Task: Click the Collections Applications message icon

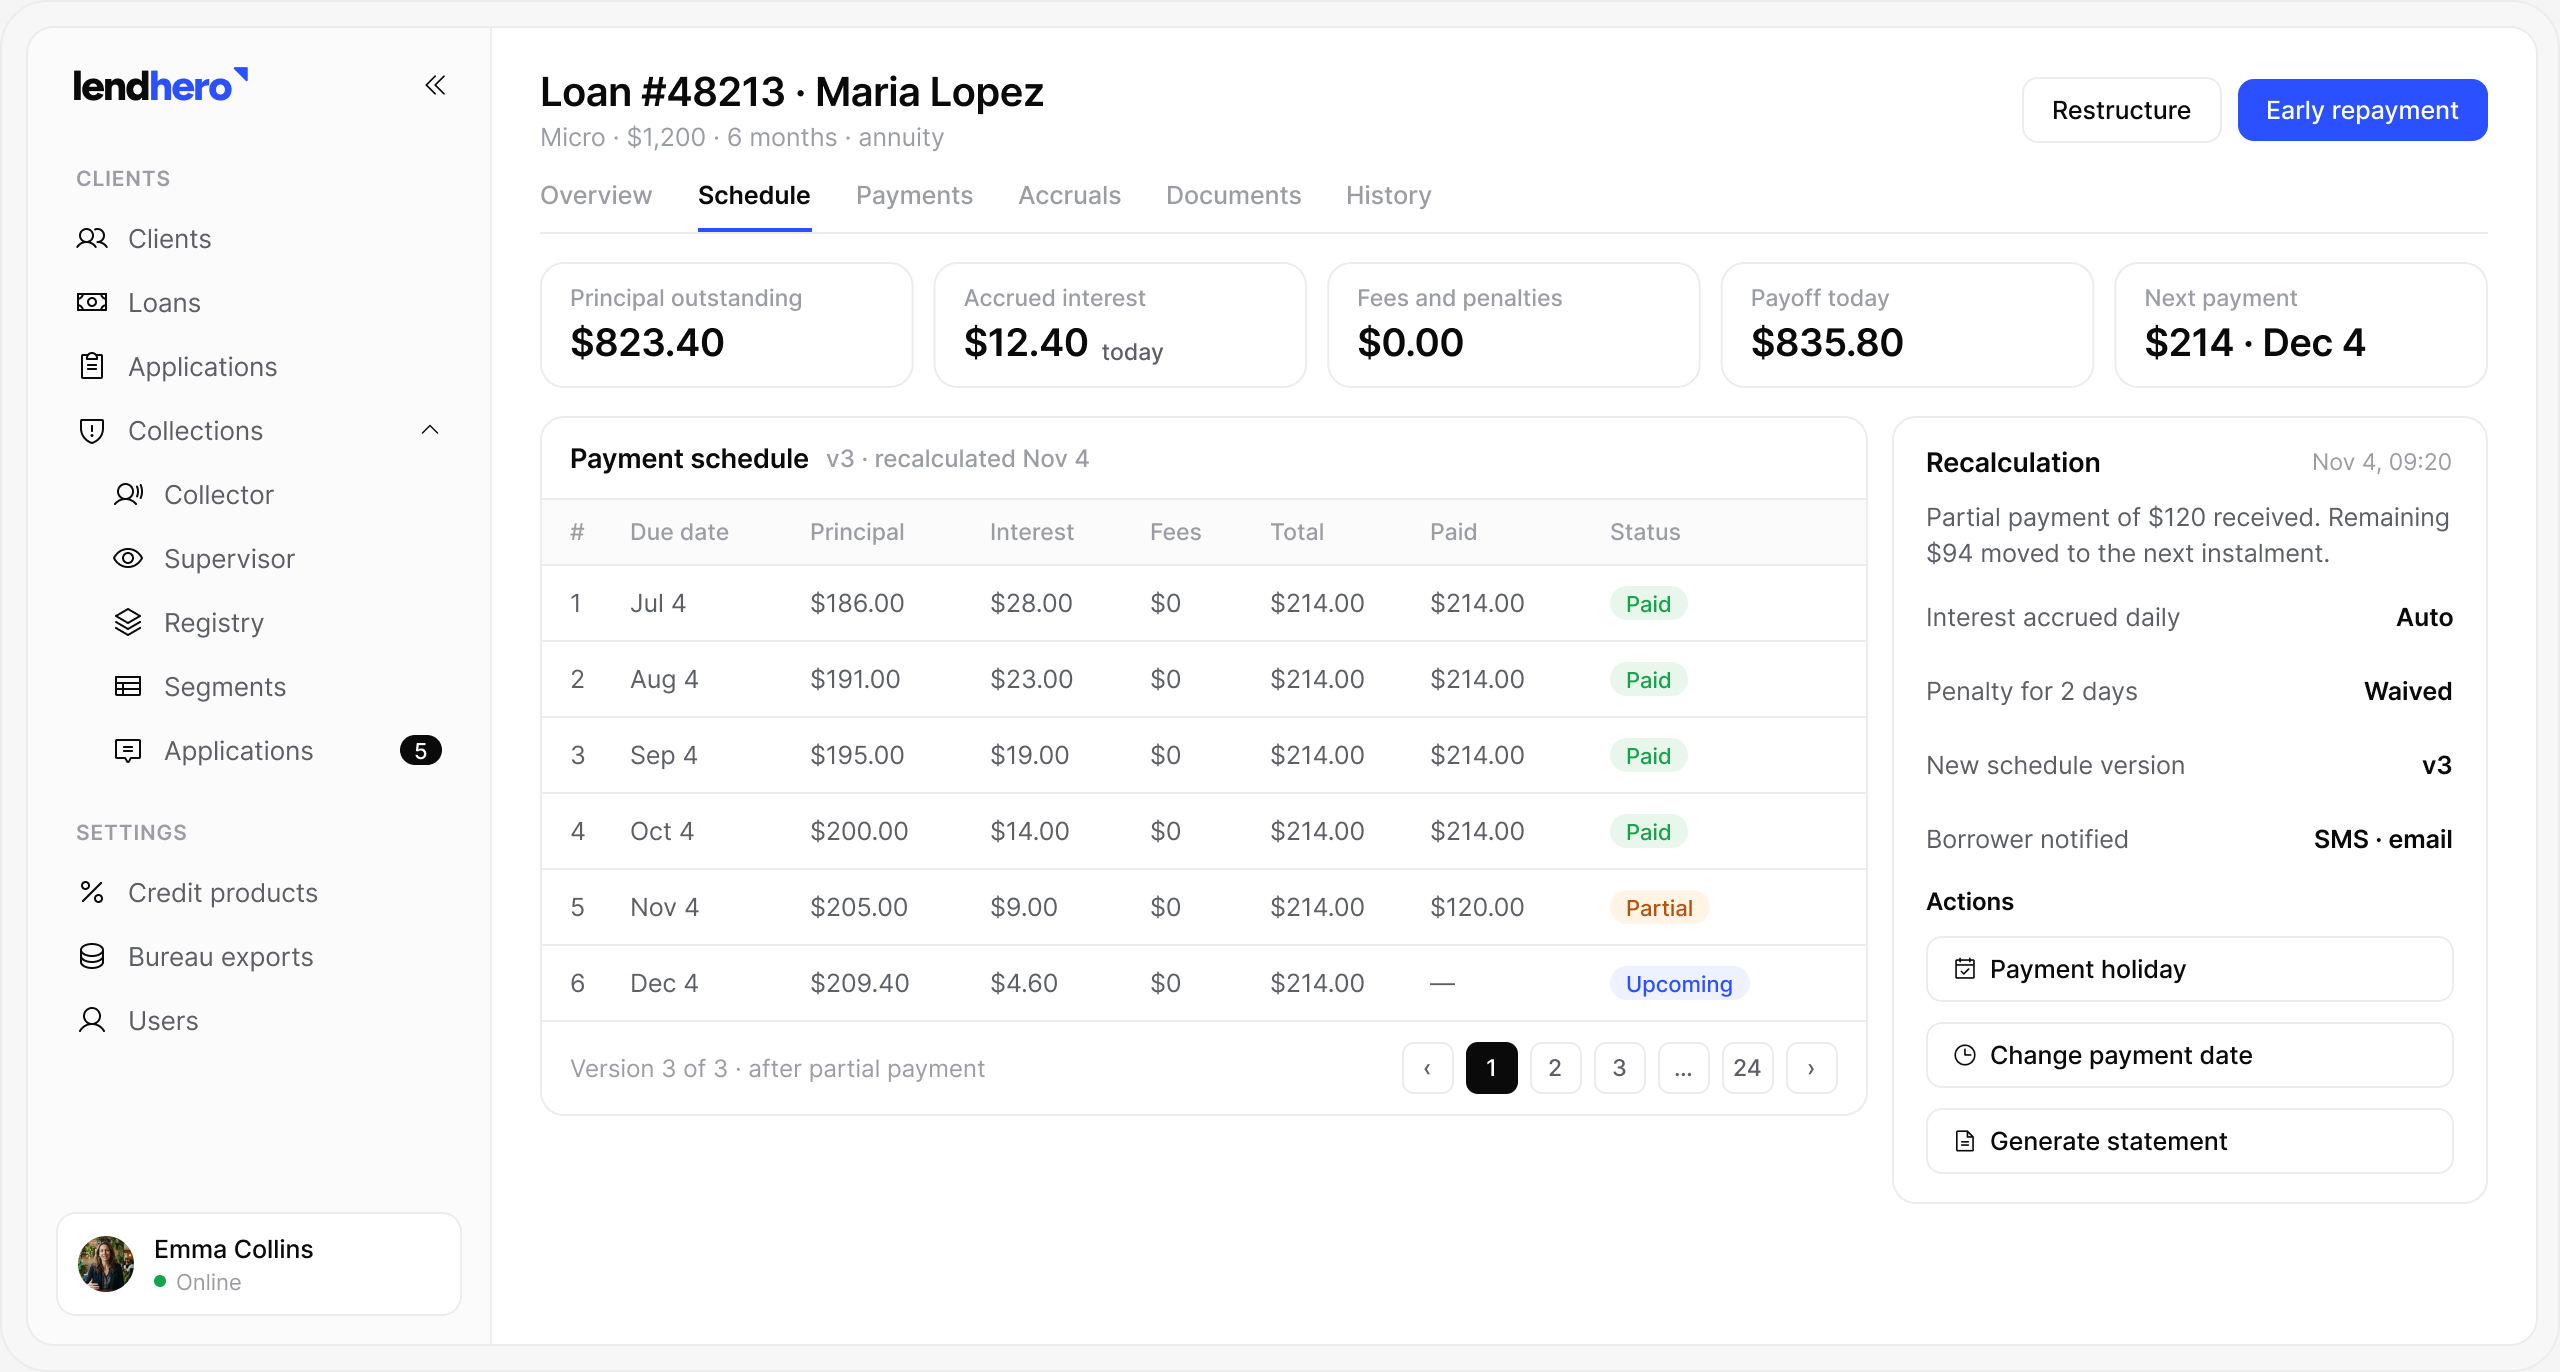Action: tap(128, 751)
